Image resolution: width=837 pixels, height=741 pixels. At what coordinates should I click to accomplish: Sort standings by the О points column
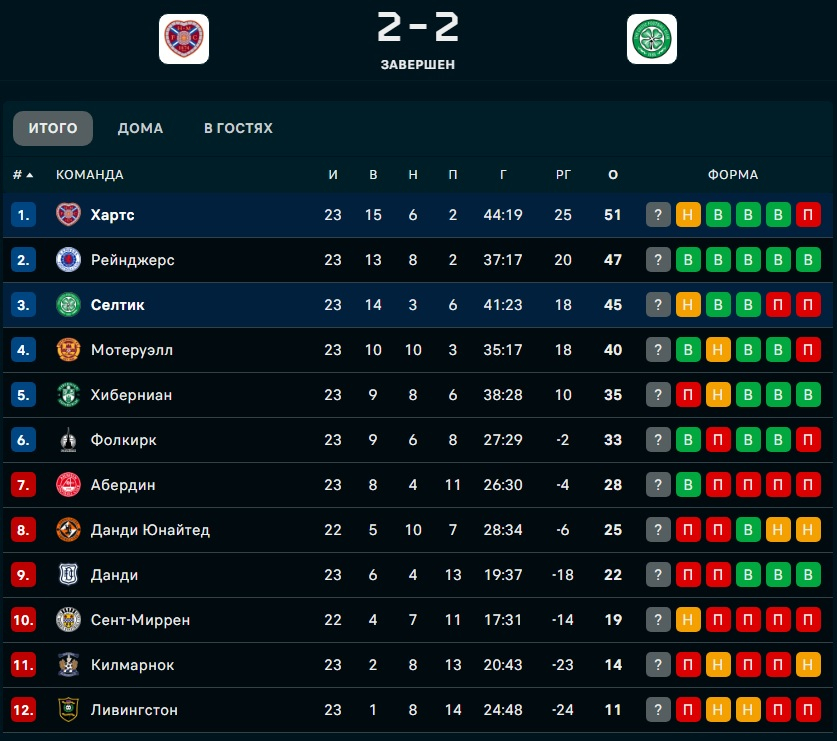pos(613,175)
